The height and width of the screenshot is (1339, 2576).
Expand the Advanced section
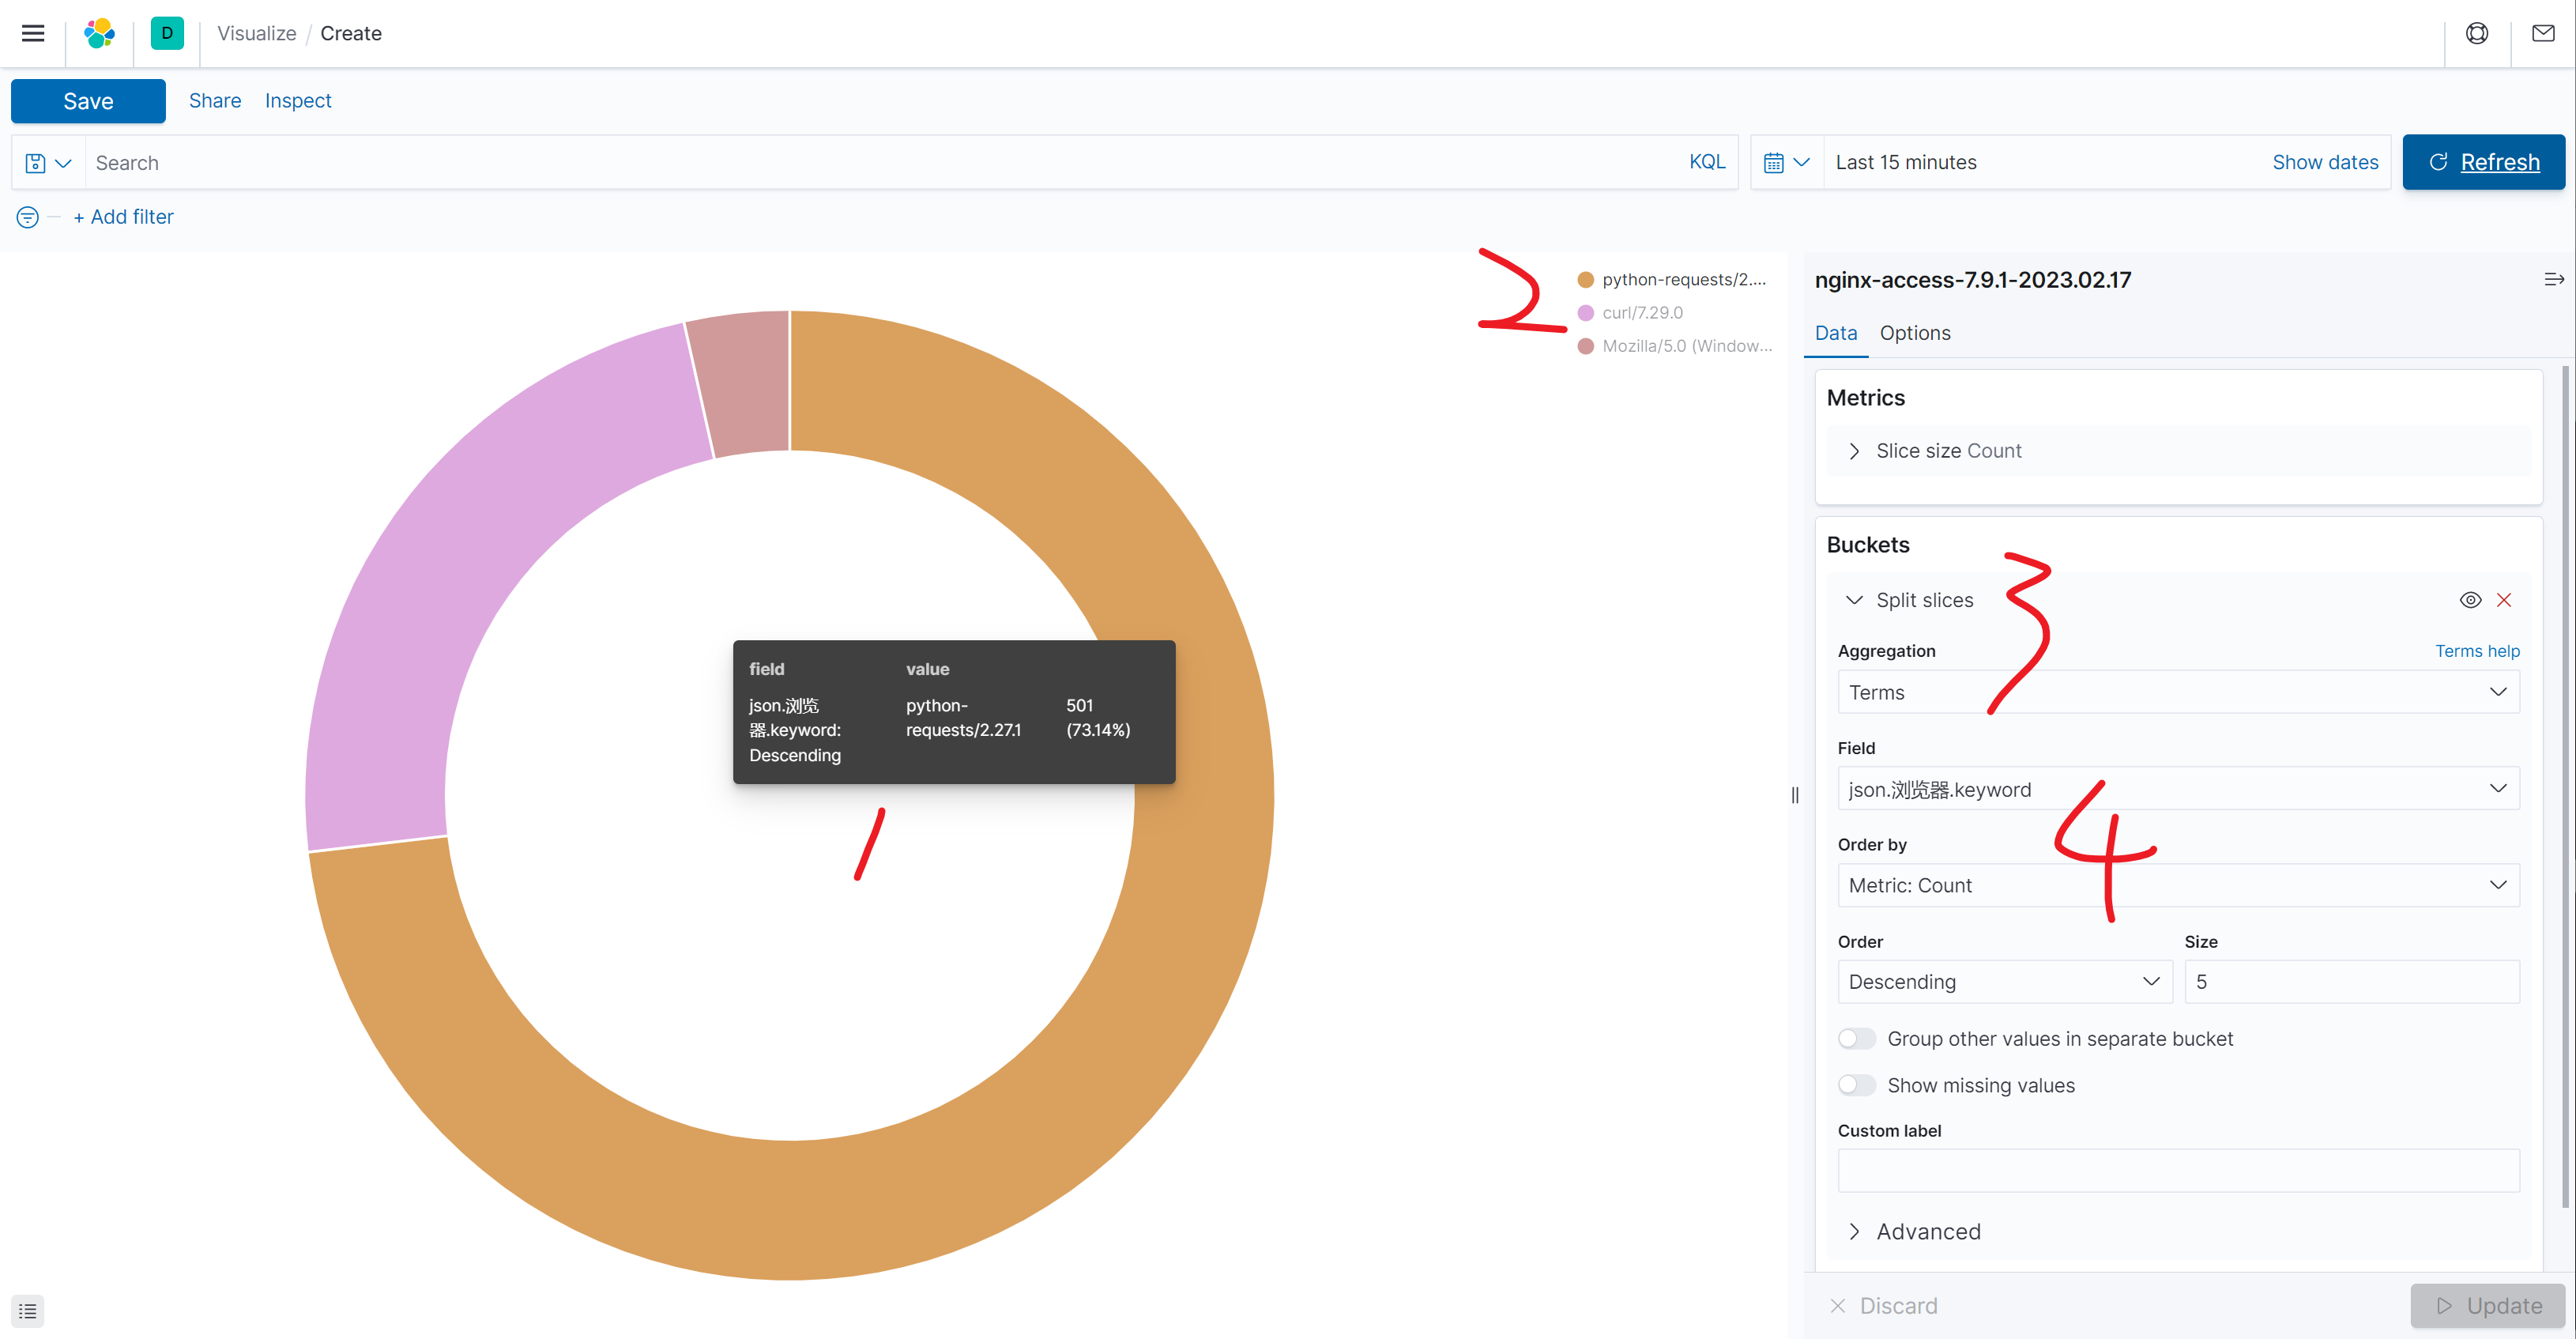tap(1927, 1231)
